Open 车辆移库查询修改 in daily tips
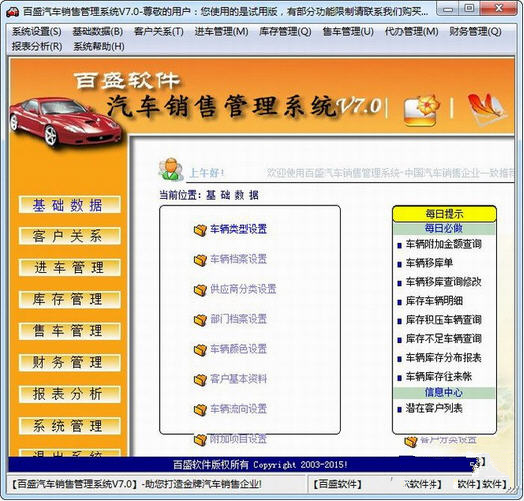Screen dimensions: 524x501 (x=443, y=282)
